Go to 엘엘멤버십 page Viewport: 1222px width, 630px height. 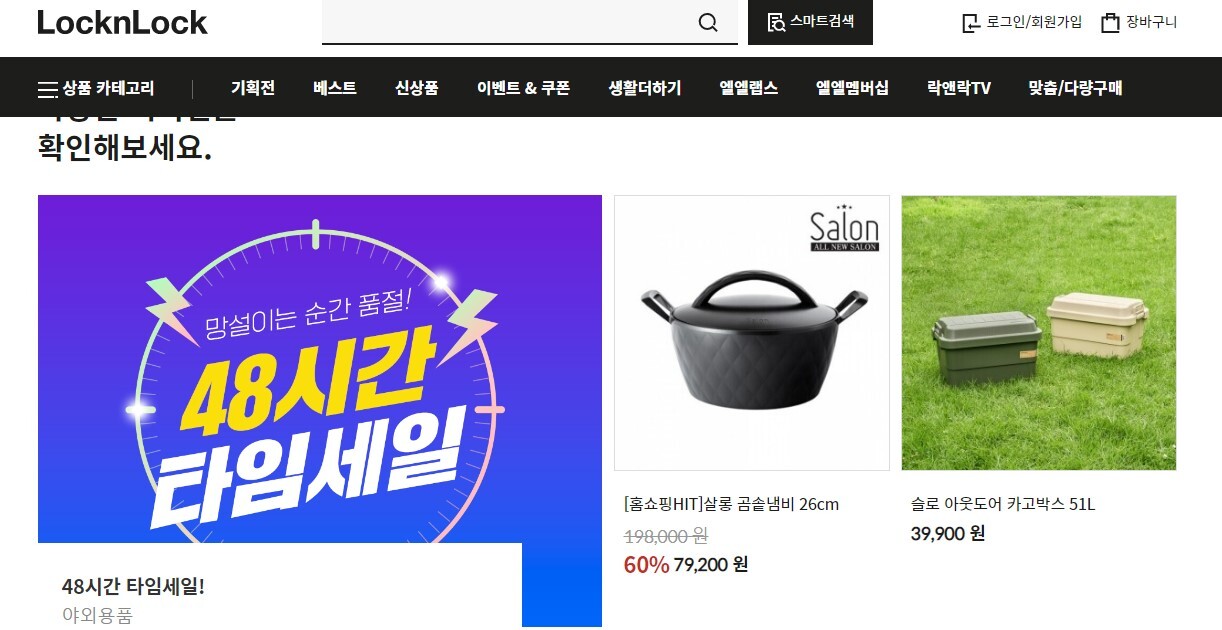[852, 88]
